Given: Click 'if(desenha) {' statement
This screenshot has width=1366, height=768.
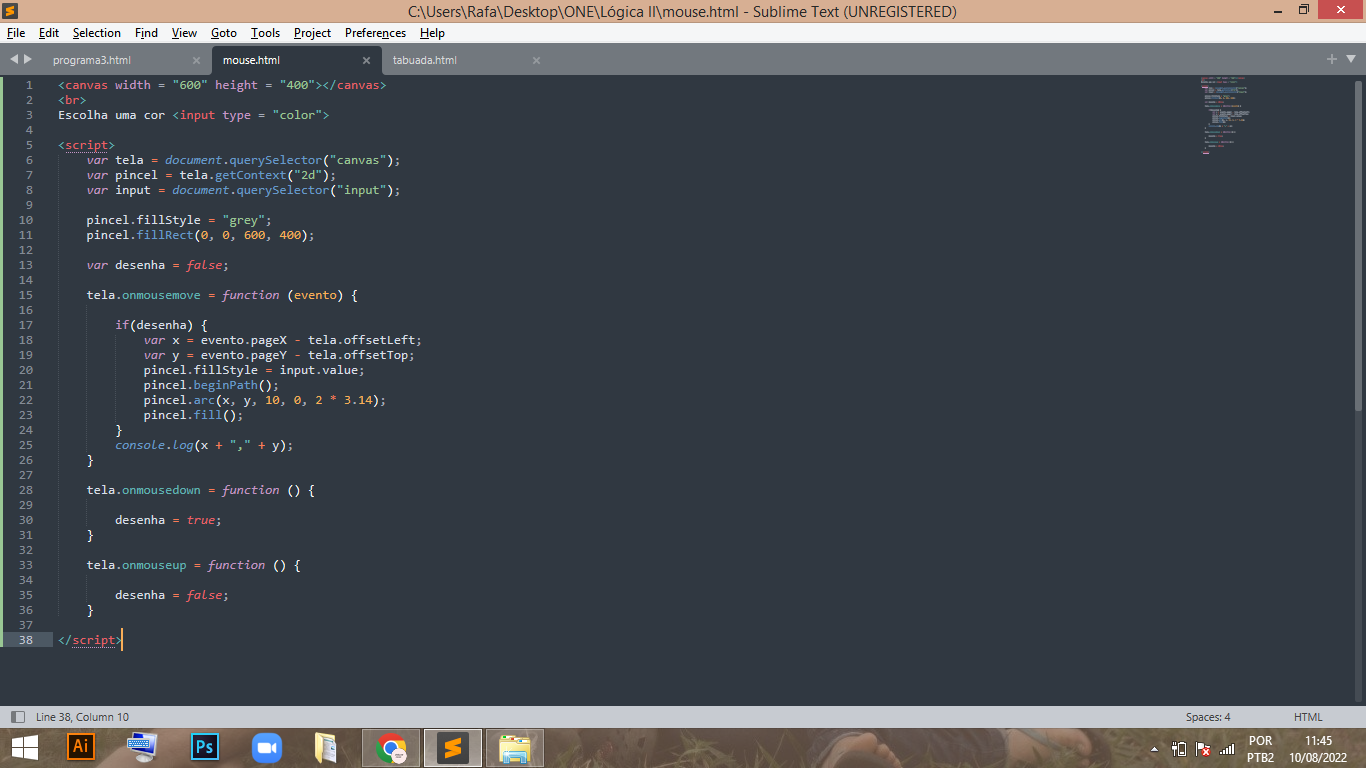Looking at the screenshot, I should (x=161, y=325).
